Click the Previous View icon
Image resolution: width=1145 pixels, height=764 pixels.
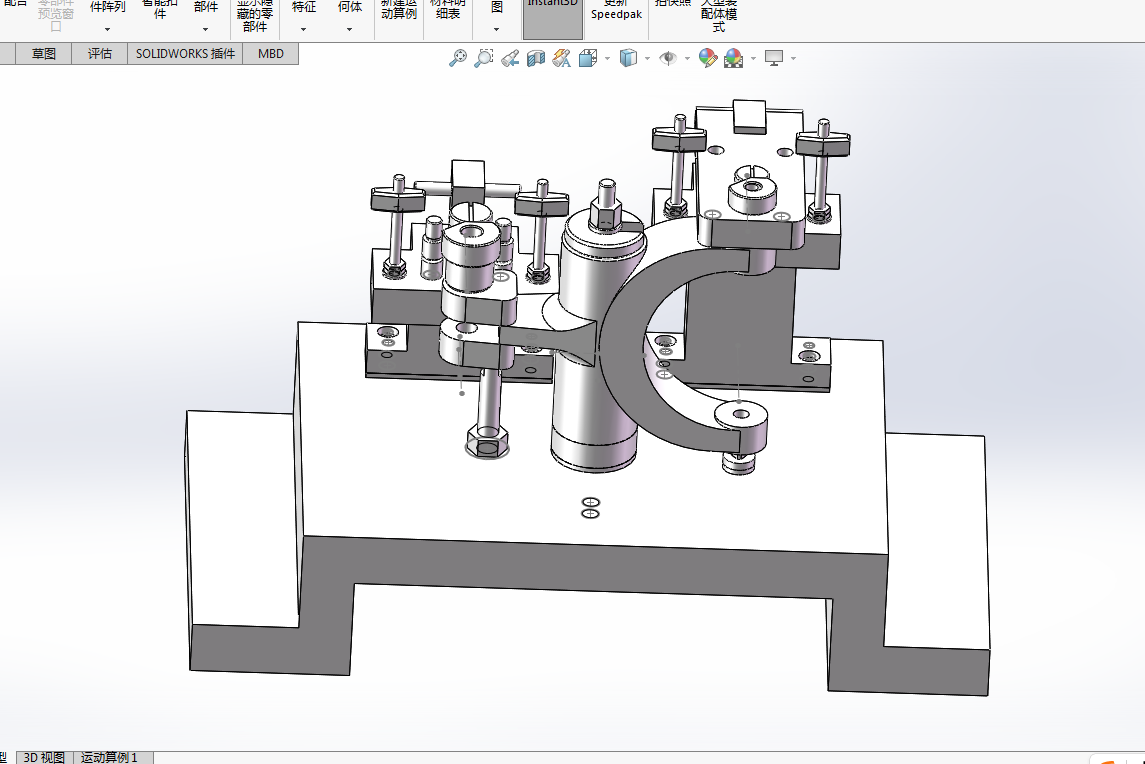coord(510,58)
